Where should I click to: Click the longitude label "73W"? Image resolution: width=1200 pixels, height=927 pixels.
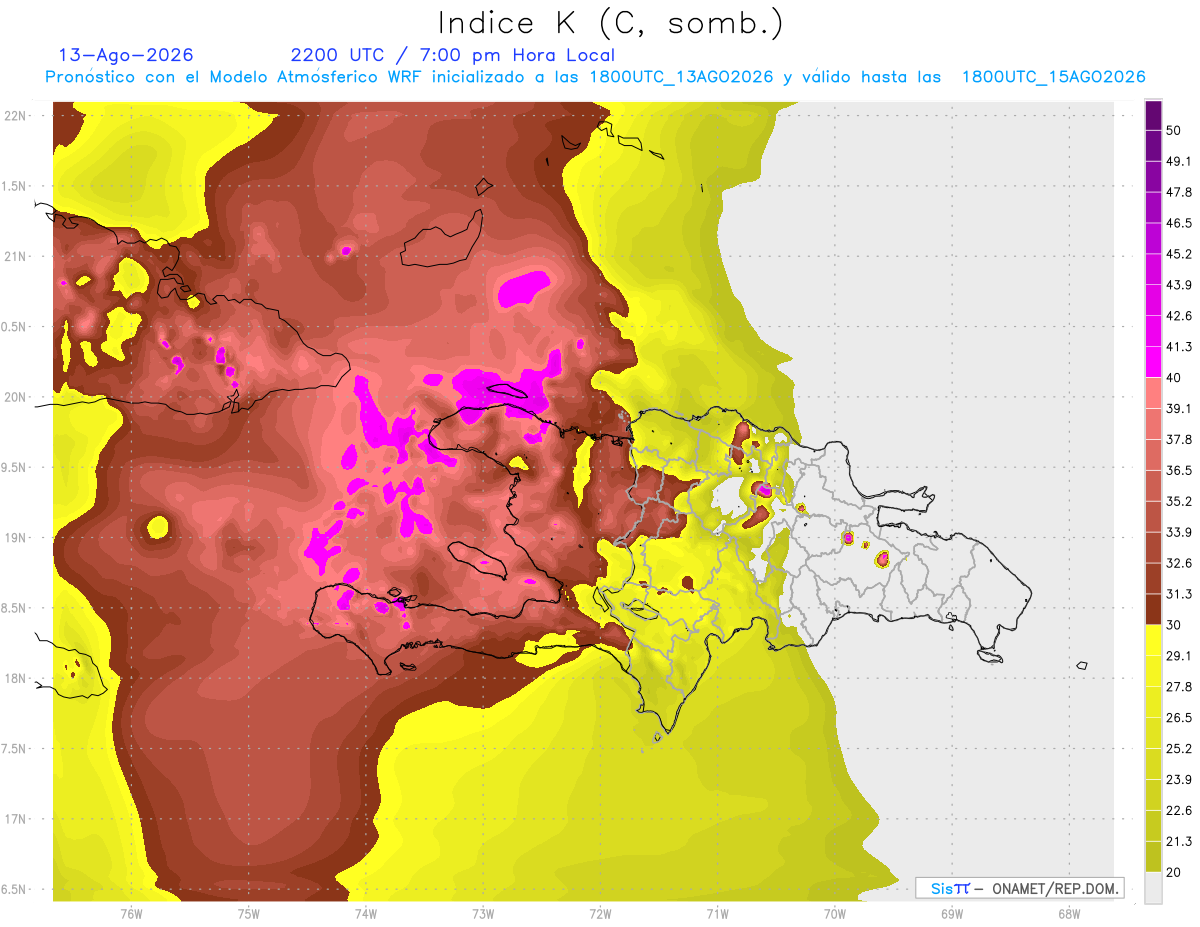483,913
